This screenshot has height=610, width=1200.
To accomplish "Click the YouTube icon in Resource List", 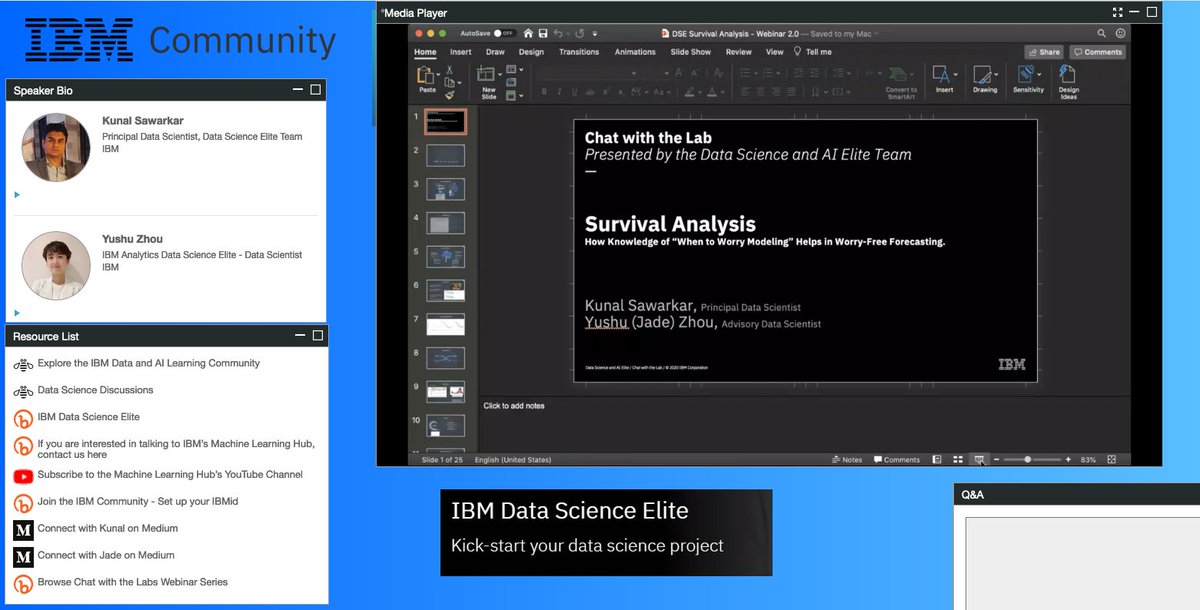I will [x=23, y=476].
